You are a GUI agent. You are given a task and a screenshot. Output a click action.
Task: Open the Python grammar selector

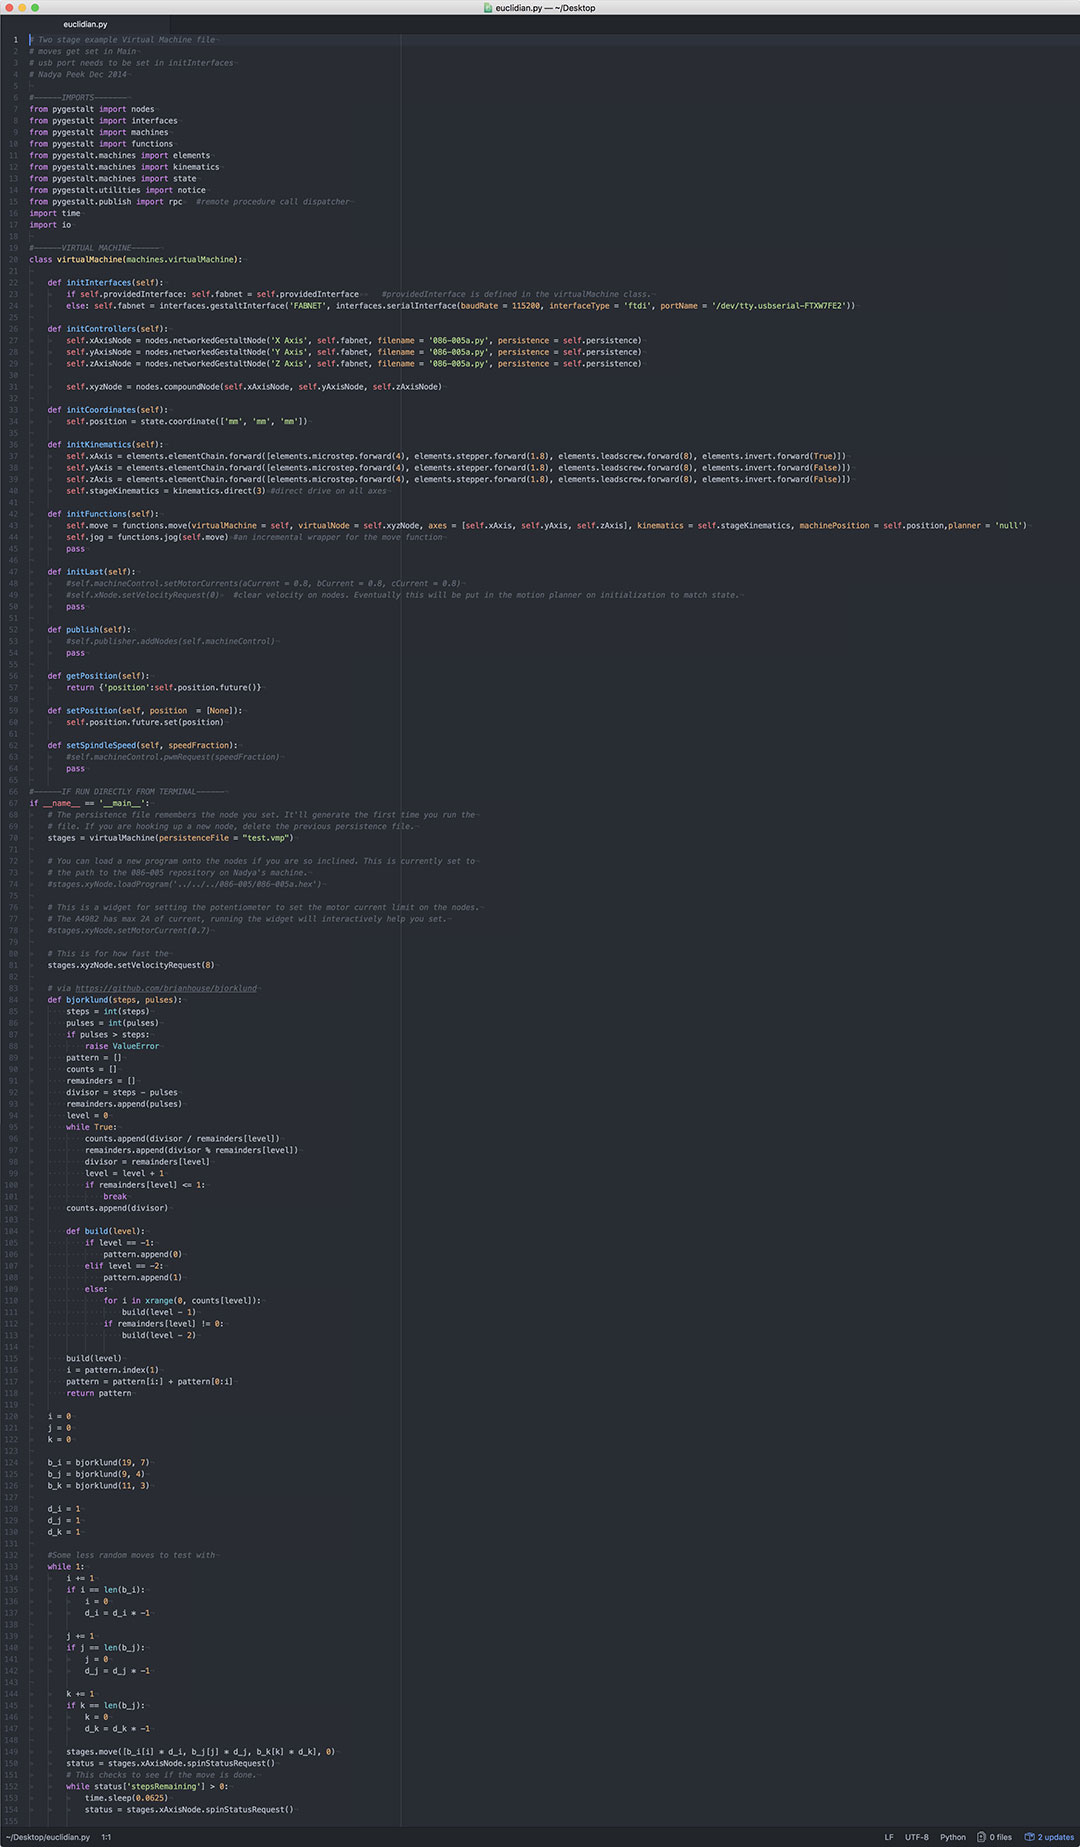click(953, 1837)
